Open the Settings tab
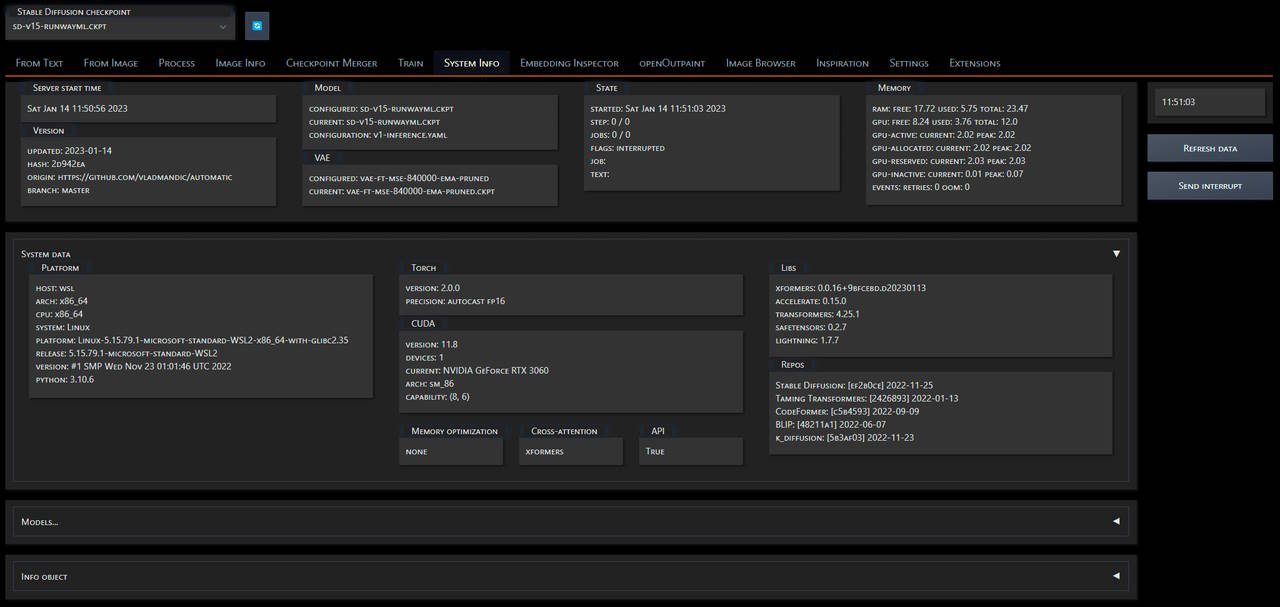Screen dimensions: 1280x607 coord(908,62)
